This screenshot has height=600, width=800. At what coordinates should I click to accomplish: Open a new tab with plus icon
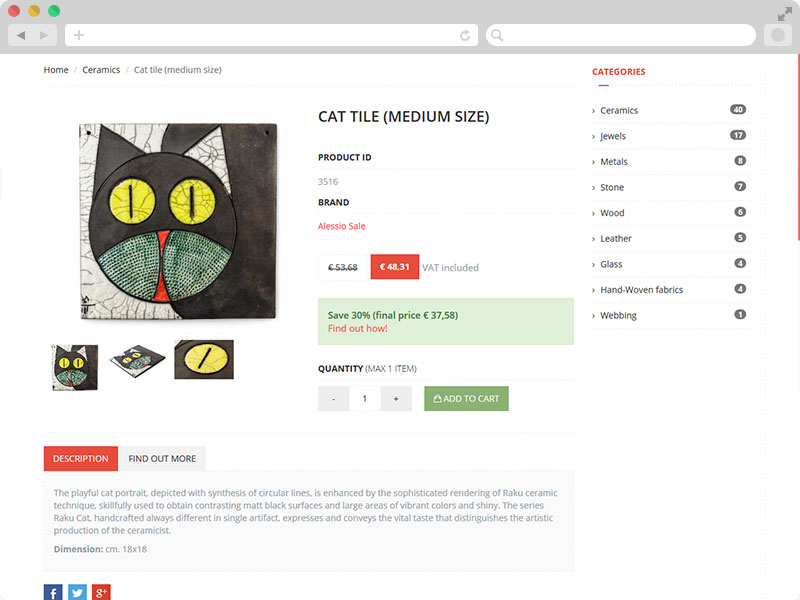79,35
